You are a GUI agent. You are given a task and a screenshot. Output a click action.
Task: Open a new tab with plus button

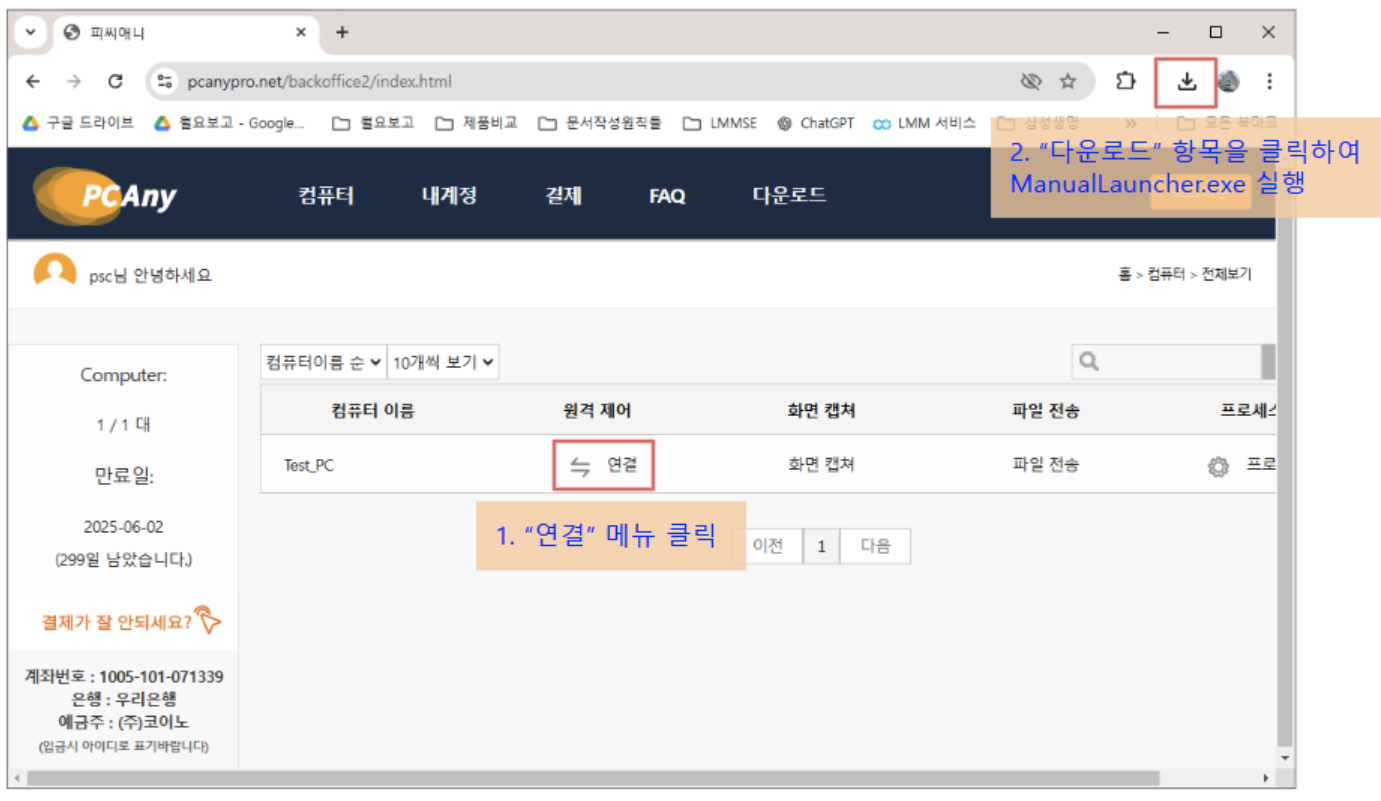342,32
